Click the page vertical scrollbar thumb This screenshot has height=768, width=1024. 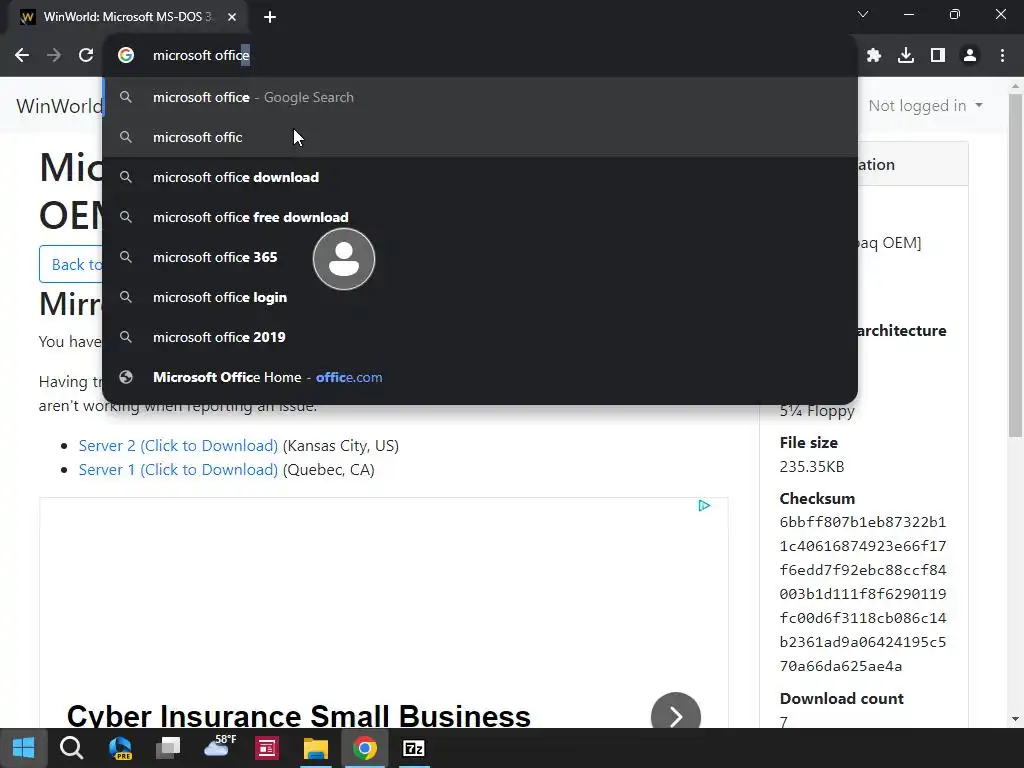tap(1015, 264)
